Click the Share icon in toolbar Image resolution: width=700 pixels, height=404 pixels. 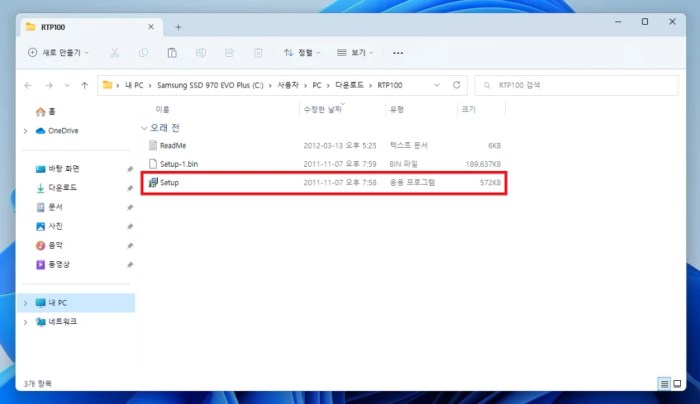coord(229,53)
